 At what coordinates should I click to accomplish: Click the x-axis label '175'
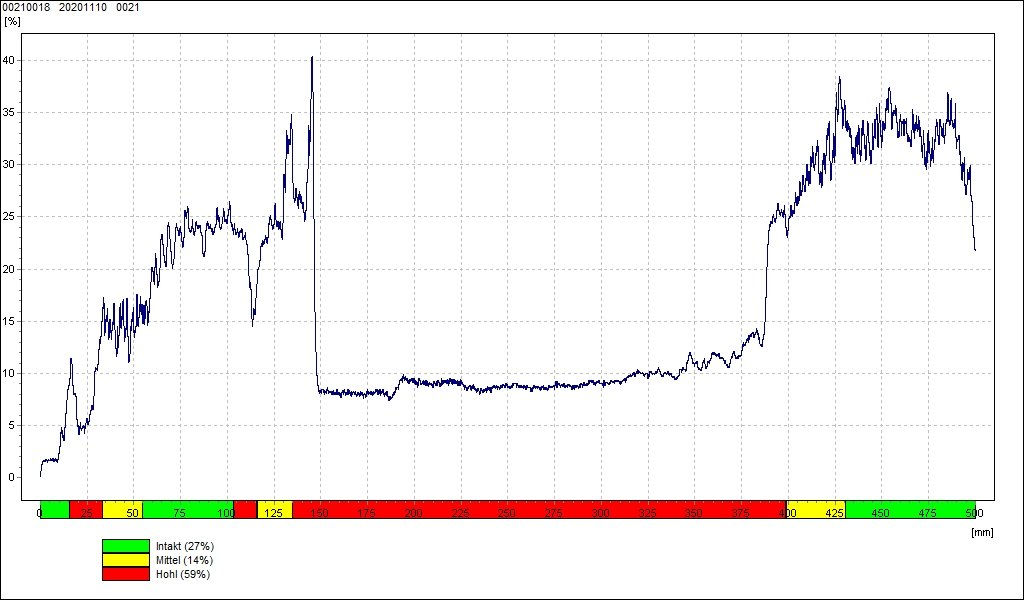[366, 513]
